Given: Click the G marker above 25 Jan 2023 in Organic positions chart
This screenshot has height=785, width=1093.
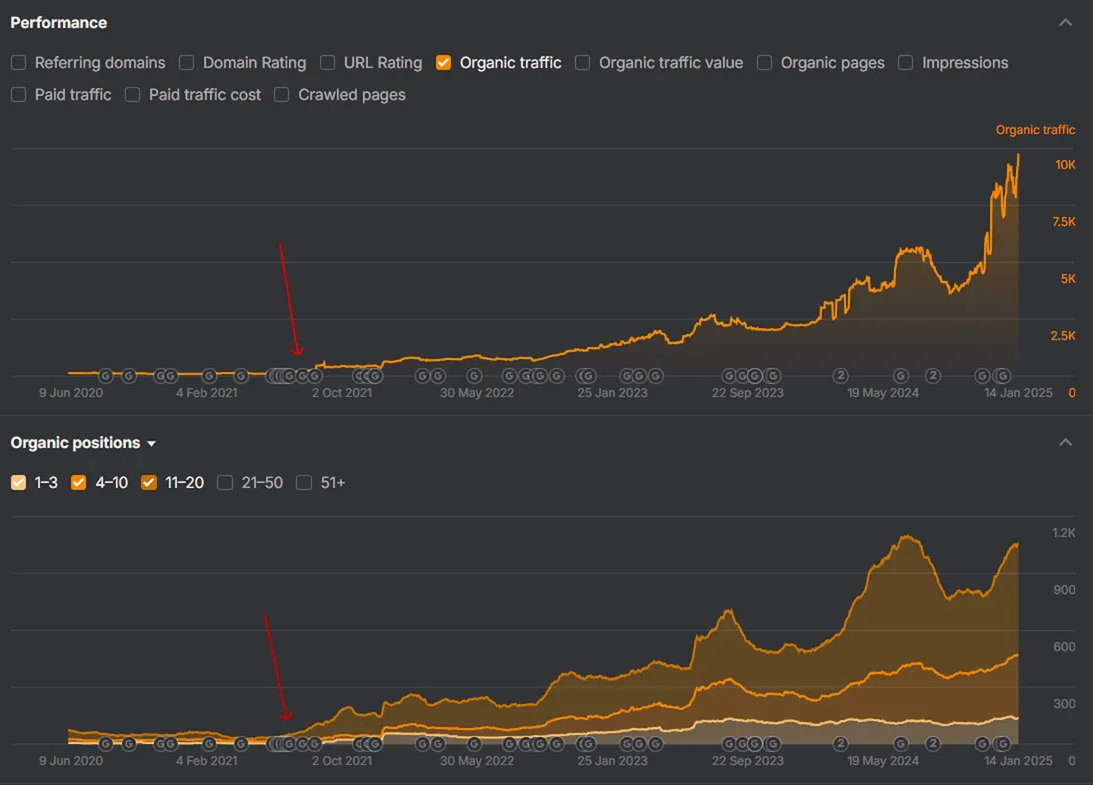Looking at the screenshot, I should [x=587, y=744].
